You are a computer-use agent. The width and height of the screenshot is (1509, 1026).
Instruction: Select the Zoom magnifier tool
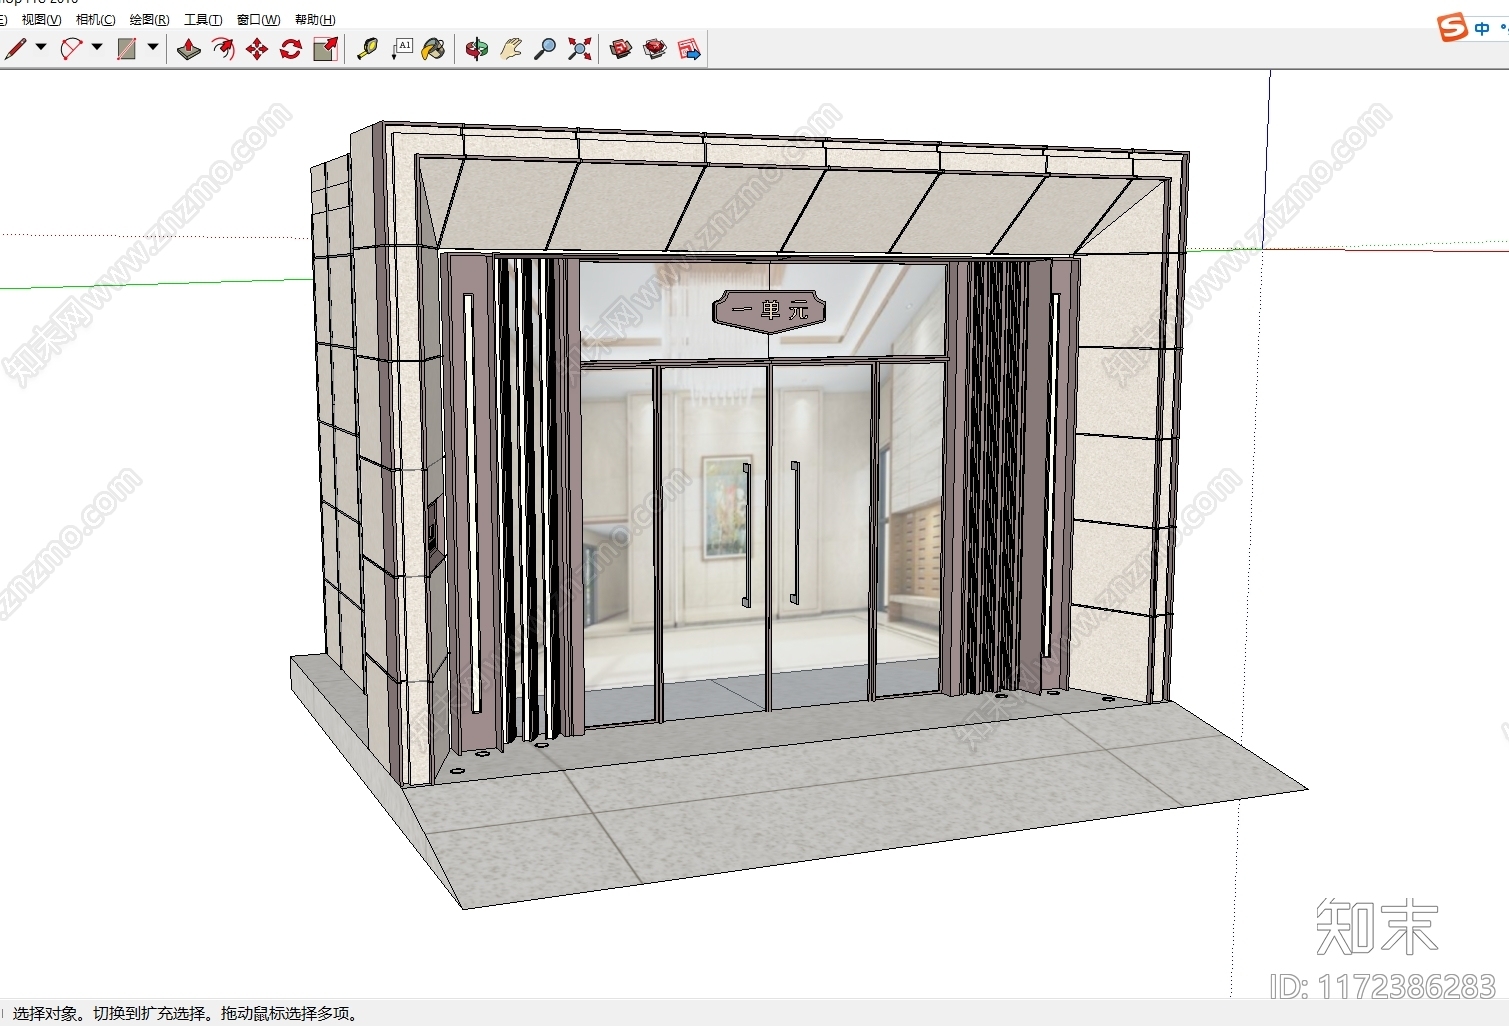[545, 49]
